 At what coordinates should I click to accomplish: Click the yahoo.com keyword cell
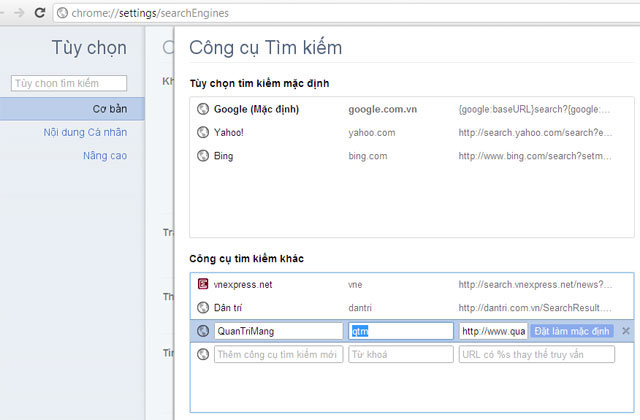tap(371, 133)
